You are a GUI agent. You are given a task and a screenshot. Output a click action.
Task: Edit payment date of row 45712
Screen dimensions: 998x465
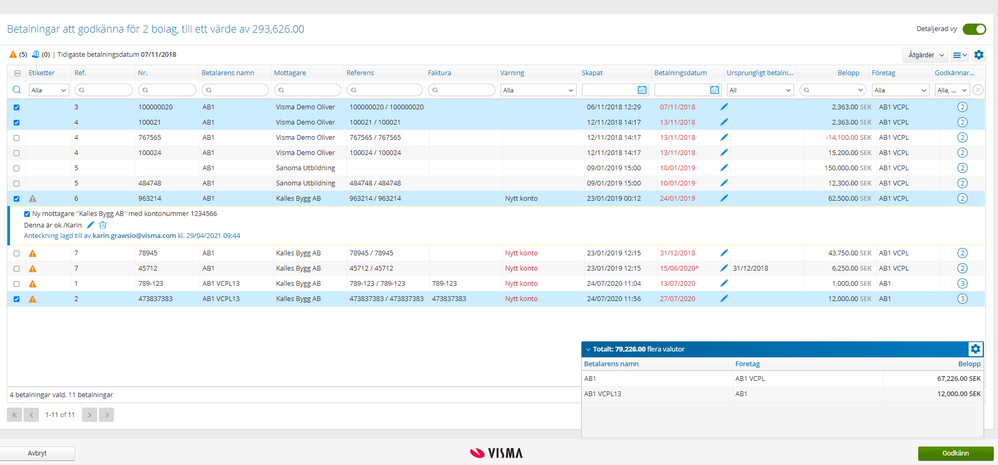(723, 268)
